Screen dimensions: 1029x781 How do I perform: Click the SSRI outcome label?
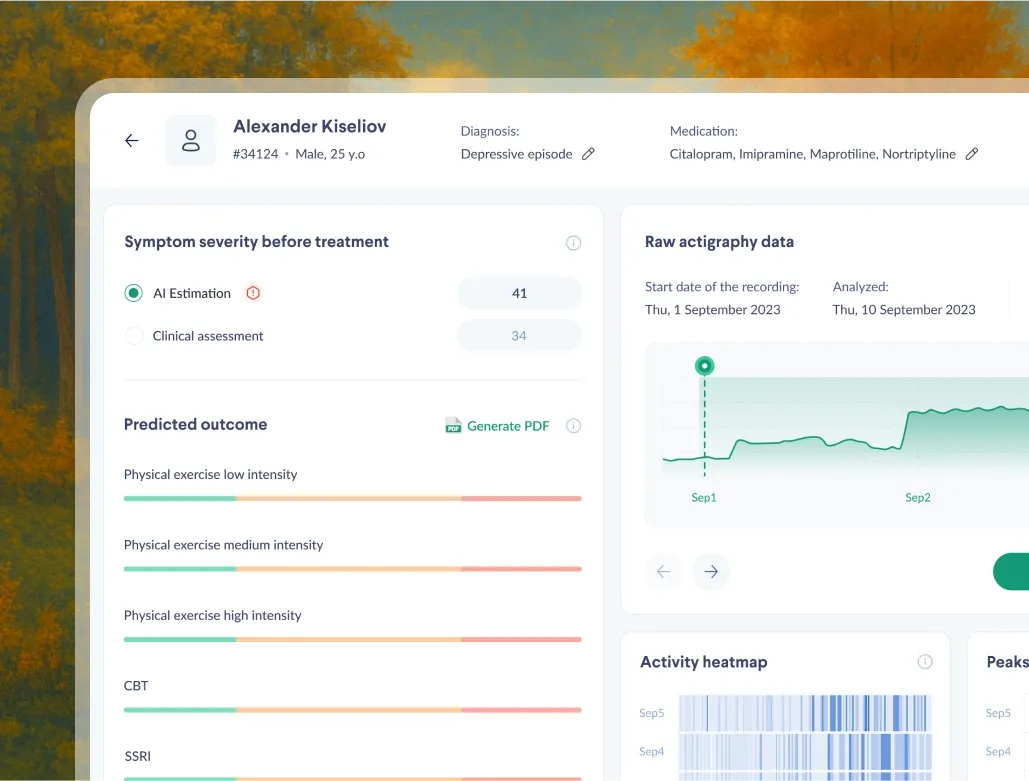click(138, 756)
